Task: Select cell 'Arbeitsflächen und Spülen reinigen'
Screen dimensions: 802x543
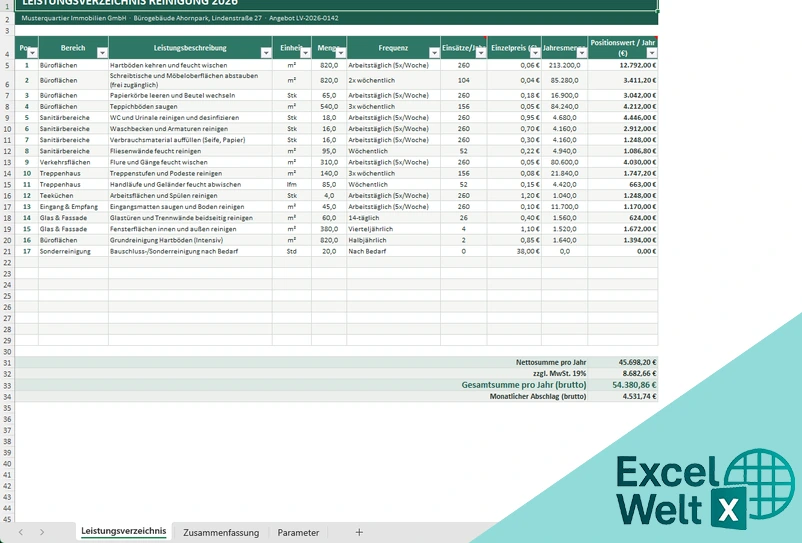Action: pos(190,196)
